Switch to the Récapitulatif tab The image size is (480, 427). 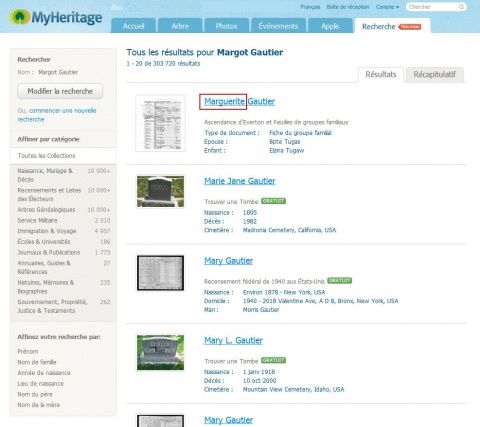(x=434, y=74)
